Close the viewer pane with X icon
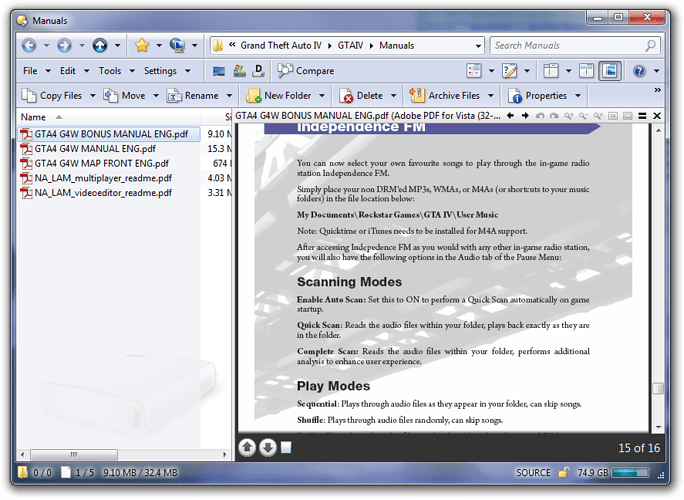The width and height of the screenshot is (684, 500). point(657,117)
